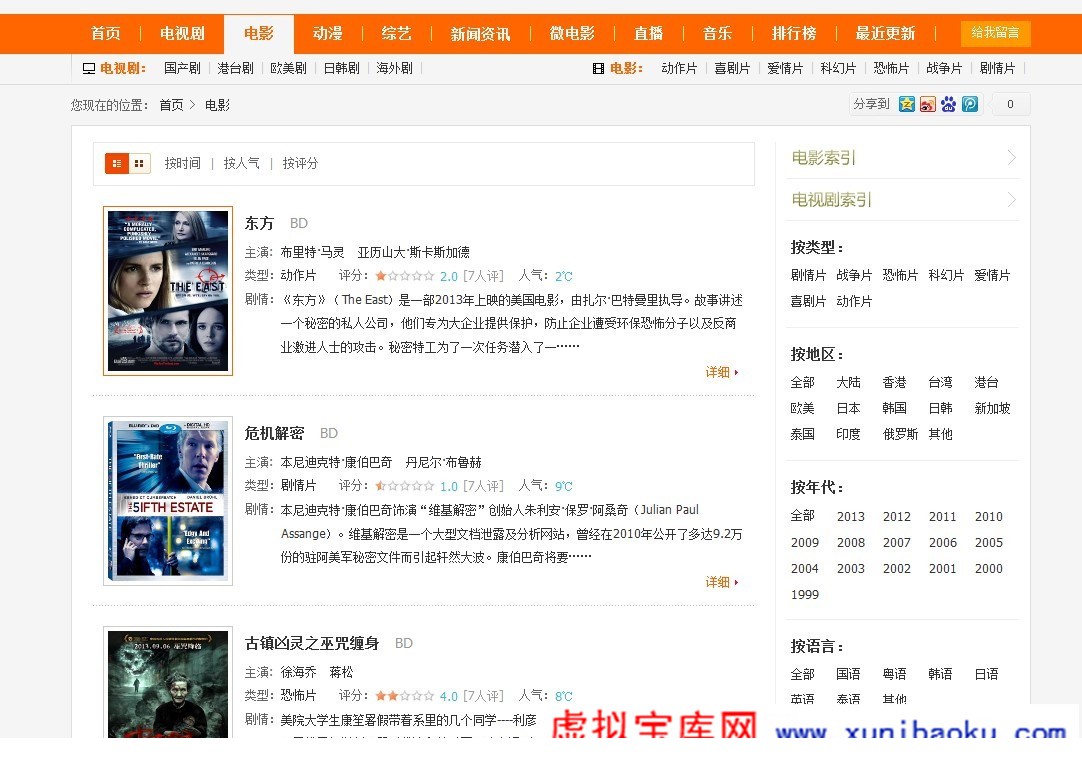This screenshot has width=1082, height=761.
Task: Open the 微电影 navigation tab
Action: [572, 33]
